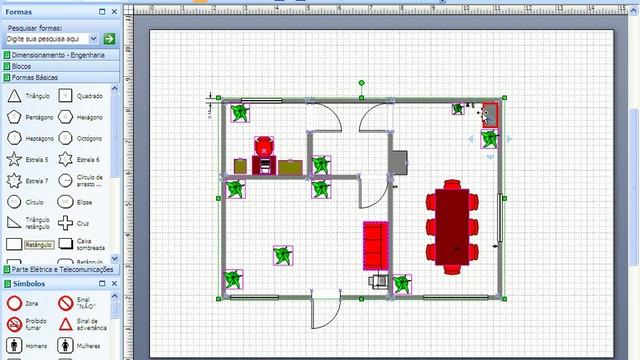The image size is (640, 360).
Task: Float the Símbolos panel window button
Action: (102, 283)
